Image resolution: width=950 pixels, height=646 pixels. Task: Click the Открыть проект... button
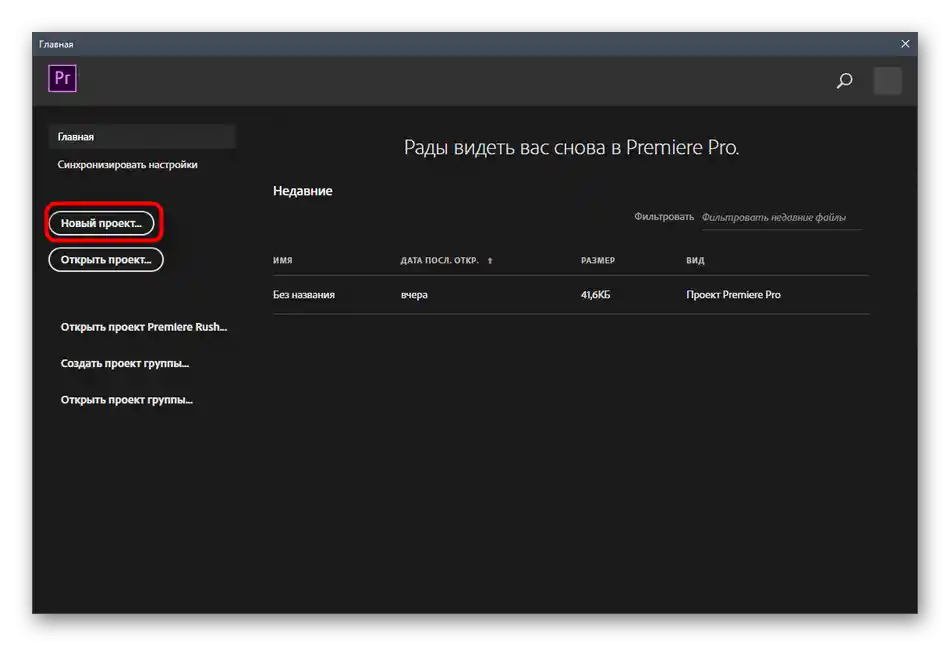[106, 259]
